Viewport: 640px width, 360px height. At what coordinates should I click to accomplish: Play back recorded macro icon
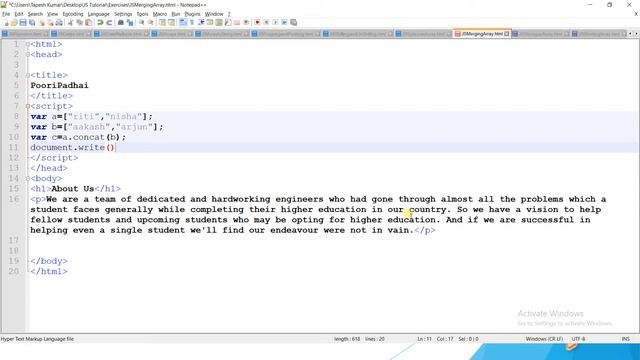[x=275, y=22]
